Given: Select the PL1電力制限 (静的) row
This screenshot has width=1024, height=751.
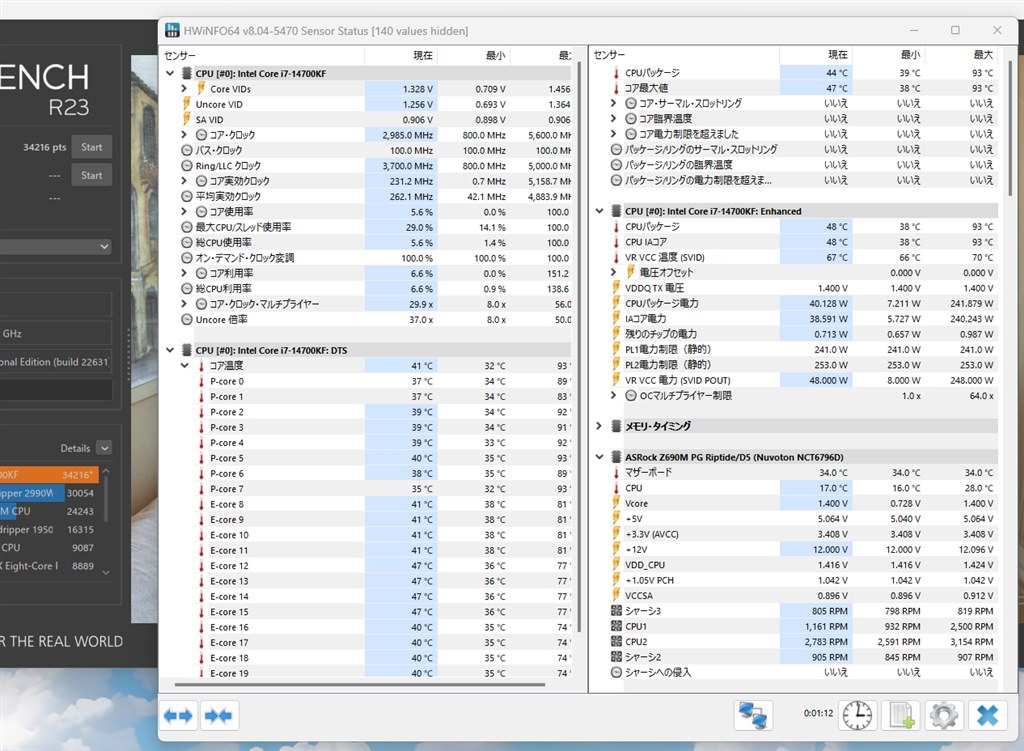Looking at the screenshot, I should pyautogui.click(x=803, y=349).
